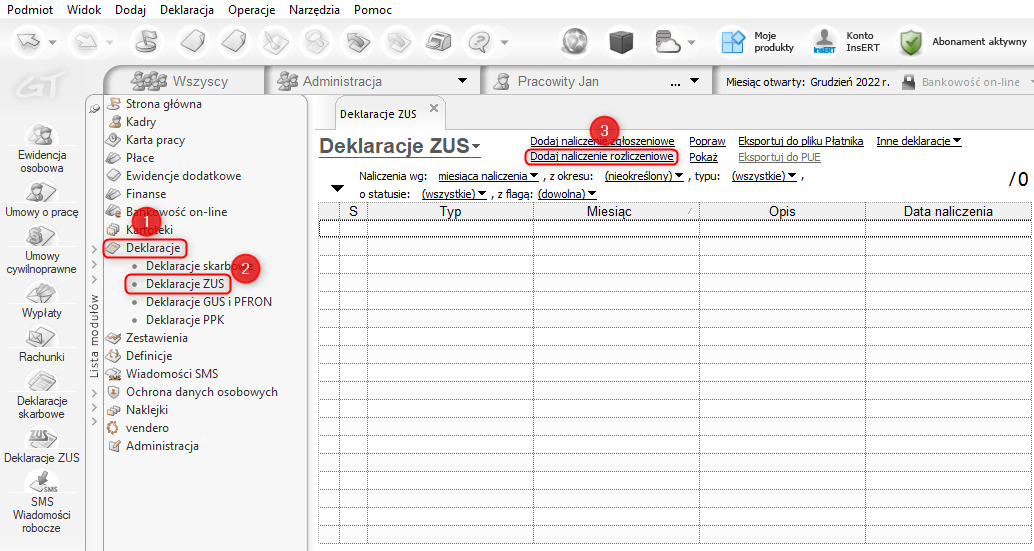
Task: Click the Abonament aktywny shield icon
Action: (x=911, y=42)
